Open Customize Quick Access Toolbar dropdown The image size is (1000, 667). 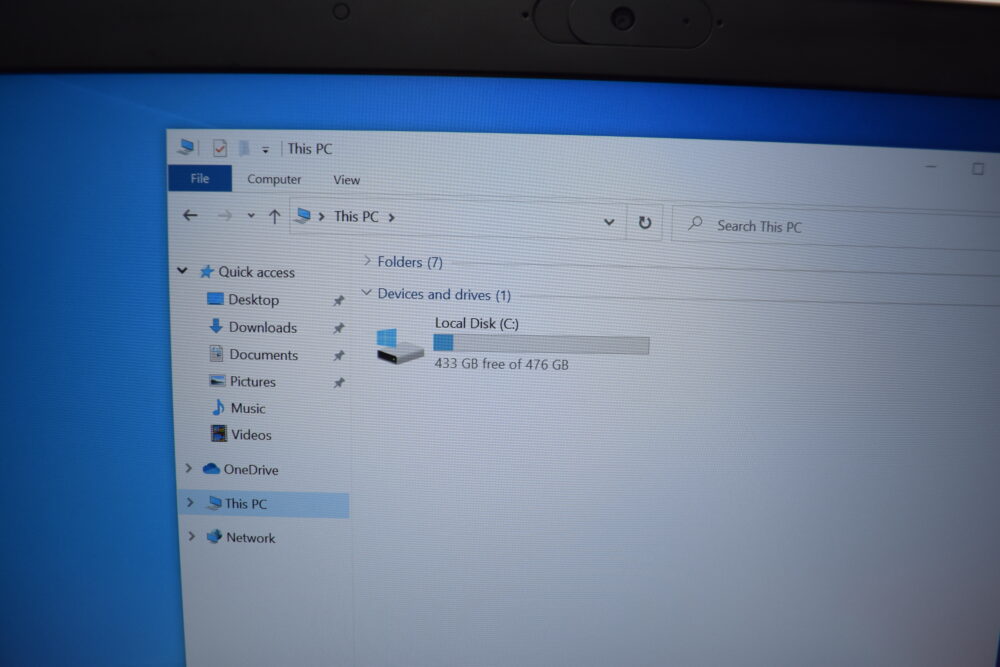(x=265, y=150)
